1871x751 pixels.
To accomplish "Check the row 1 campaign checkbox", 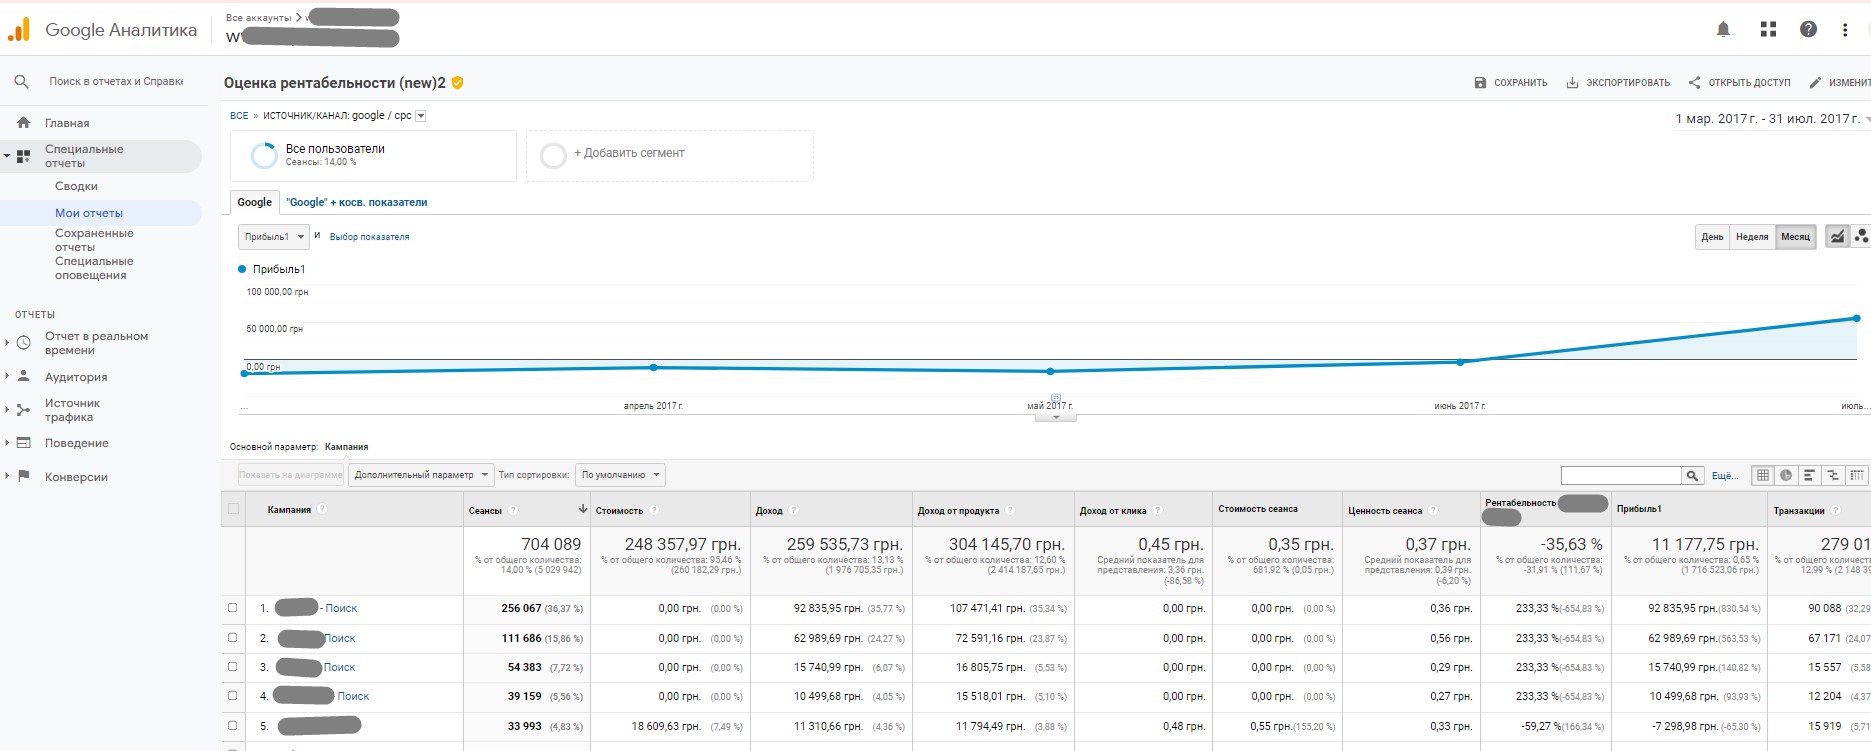I will 233,608.
